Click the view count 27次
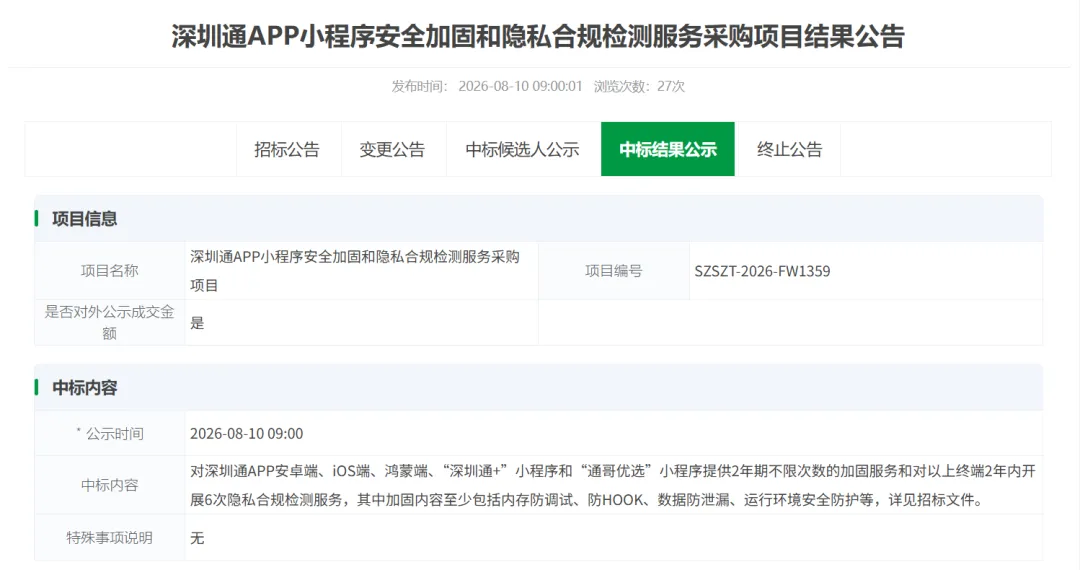1080x570 pixels. [671, 86]
